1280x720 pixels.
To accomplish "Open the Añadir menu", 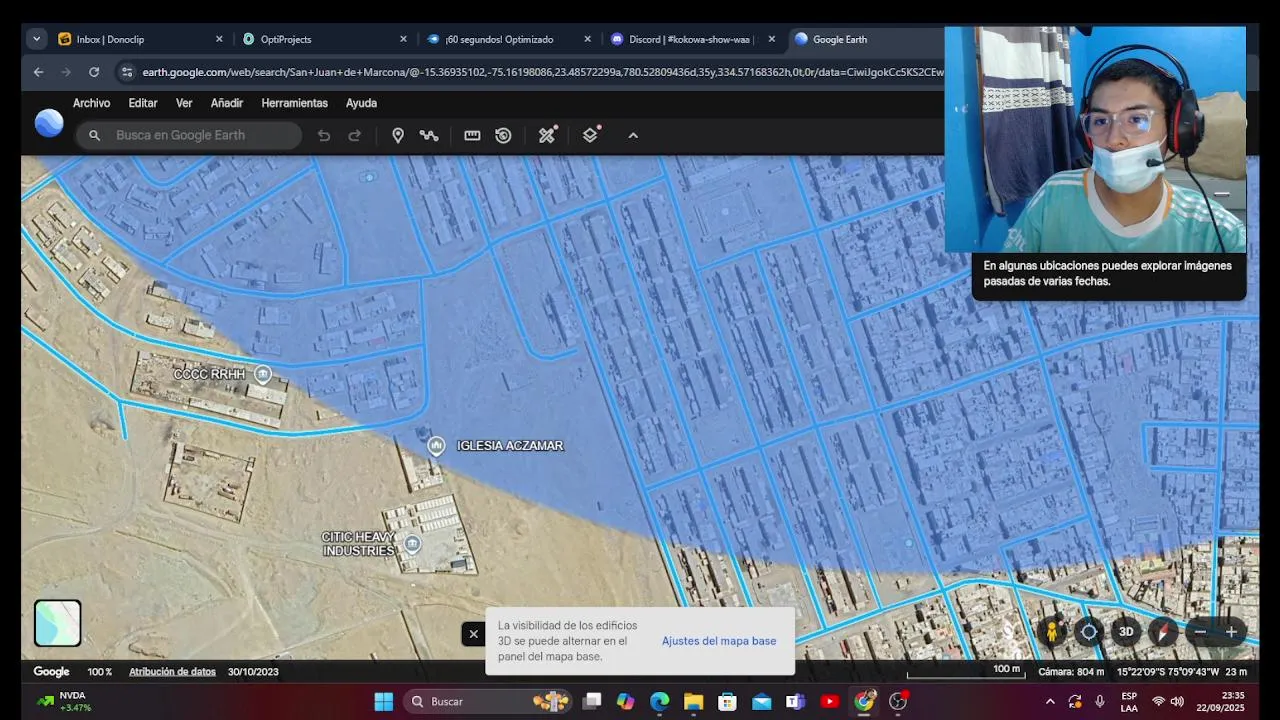I will pyautogui.click(x=227, y=103).
